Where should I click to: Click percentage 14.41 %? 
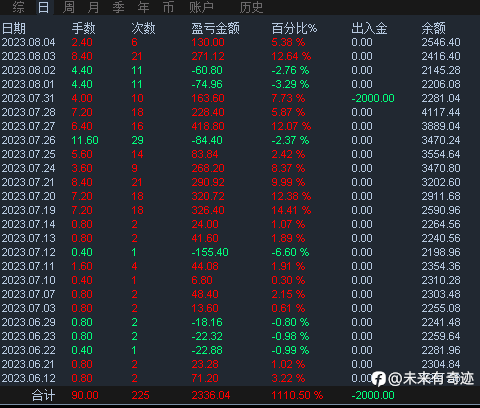pyautogui.click(x=291, y=210)
